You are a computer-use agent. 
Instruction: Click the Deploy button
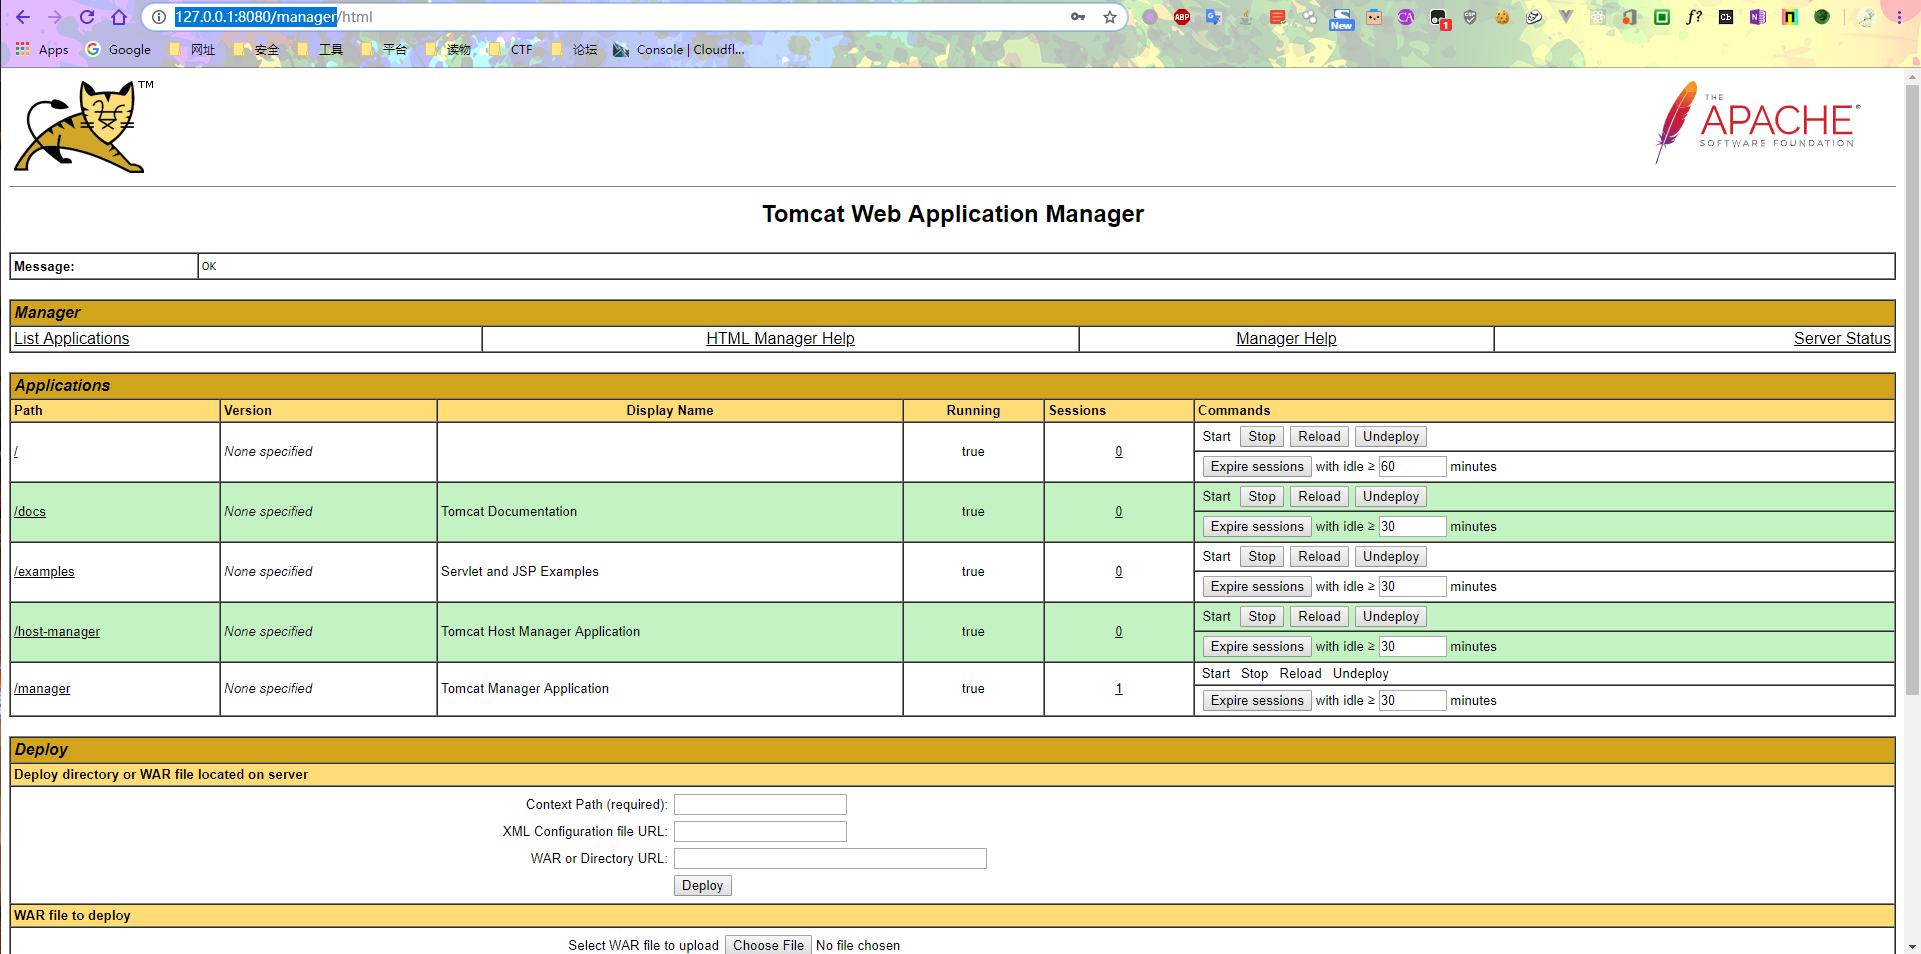coord(702,885)
